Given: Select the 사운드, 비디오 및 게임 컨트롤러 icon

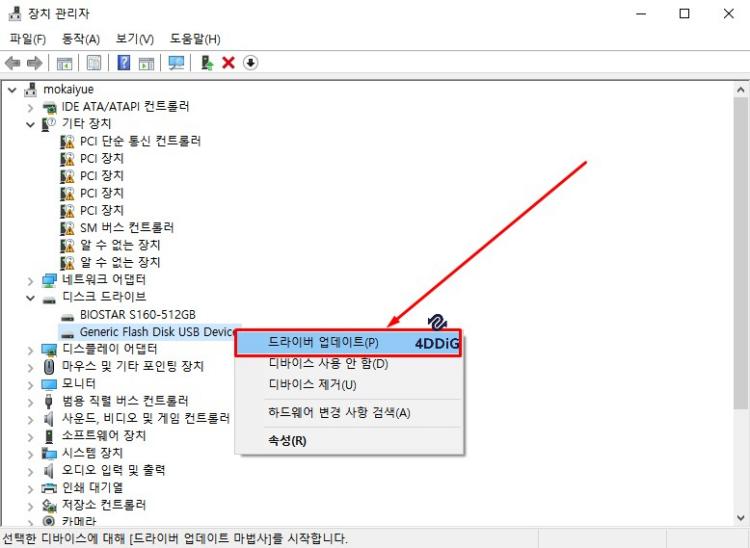Looking at the screenshot, I should [48, 419].
